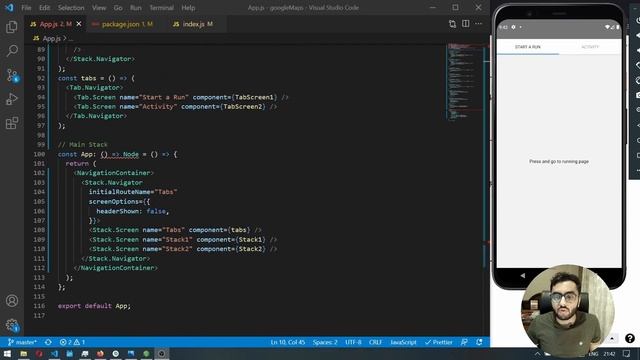
Task: Click the emulator toolbar back button
Action: [x=638, y=125]
